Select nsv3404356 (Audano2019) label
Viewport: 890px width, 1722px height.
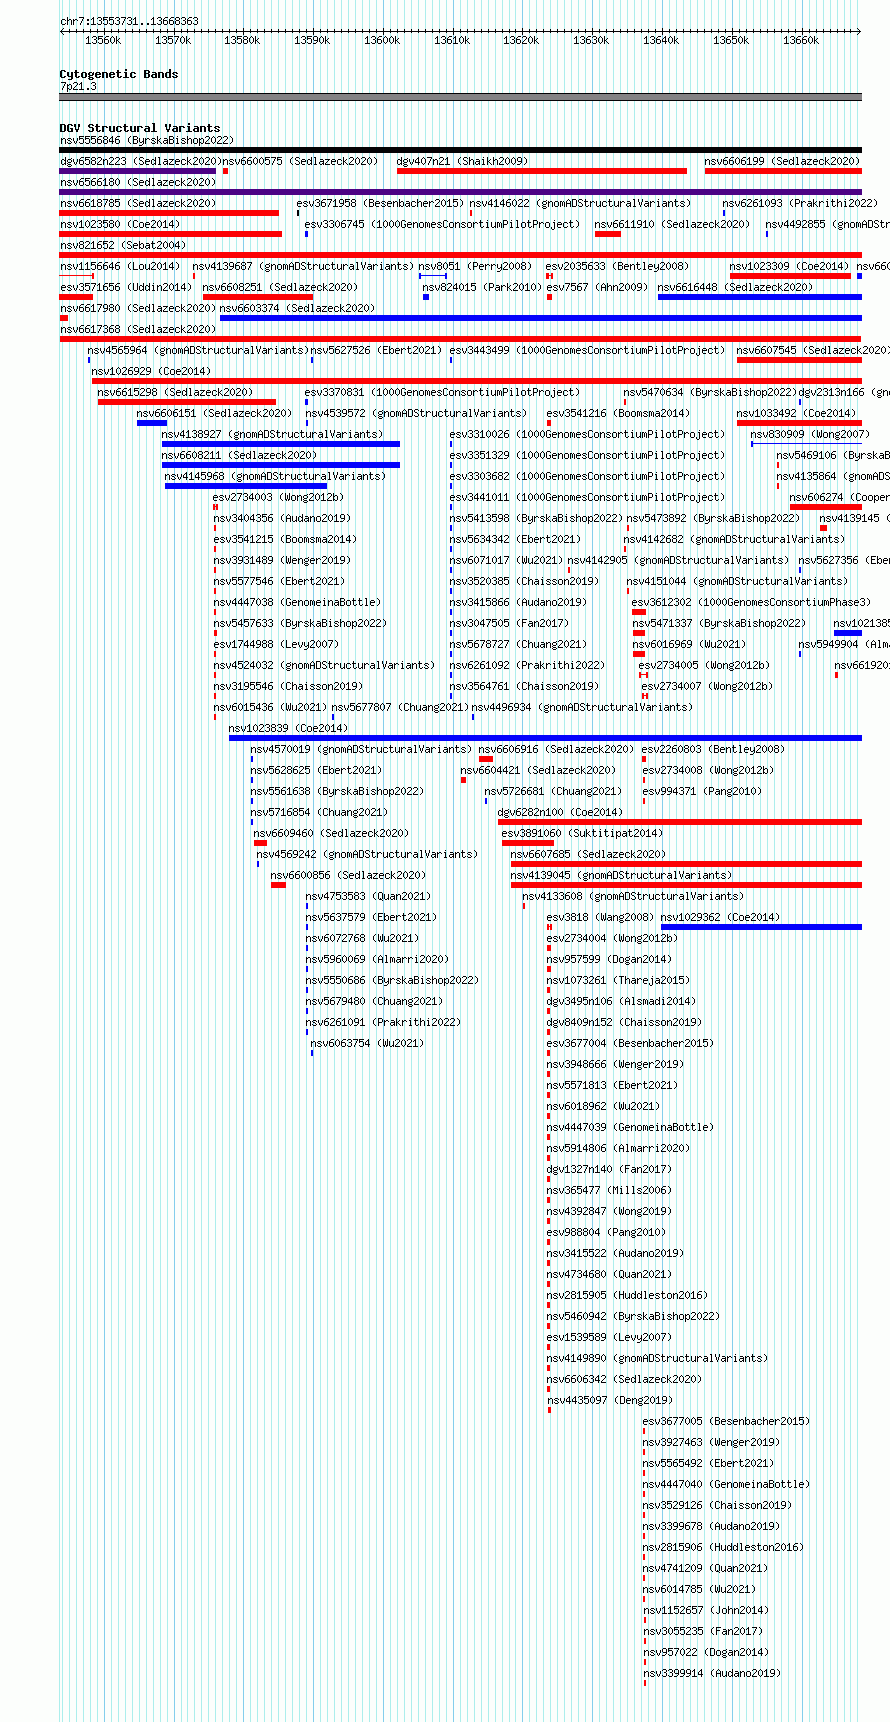tap(282, 518)
